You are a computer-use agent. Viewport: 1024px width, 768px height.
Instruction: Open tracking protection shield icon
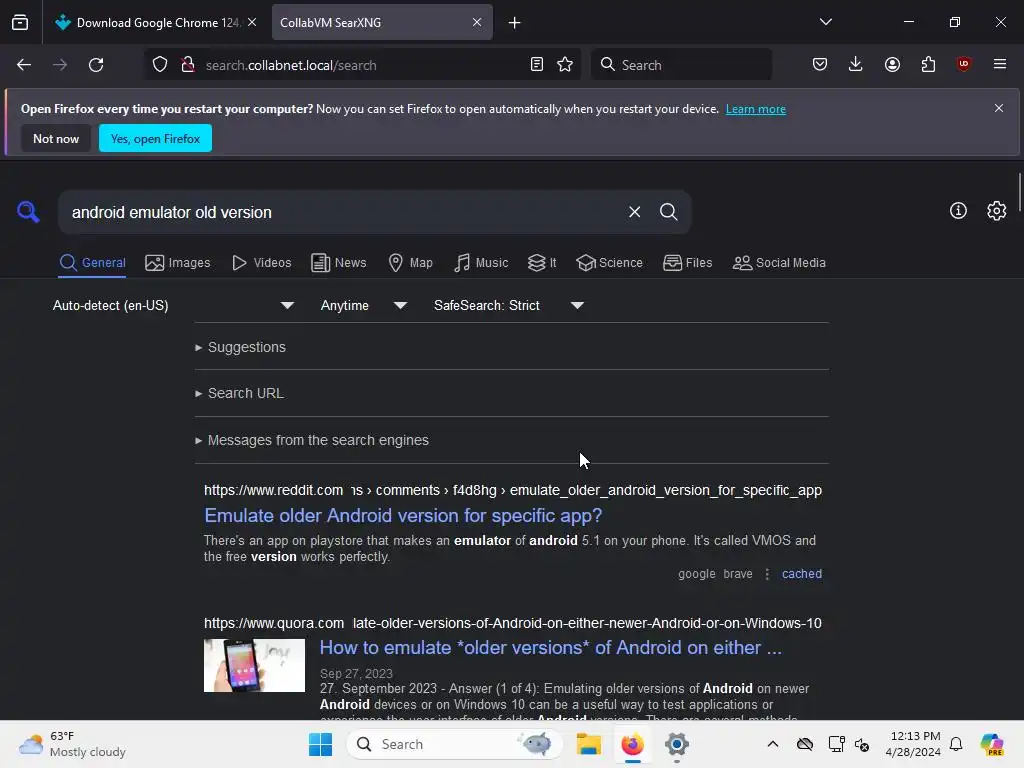pyautogui.click(x=160, y=65)
